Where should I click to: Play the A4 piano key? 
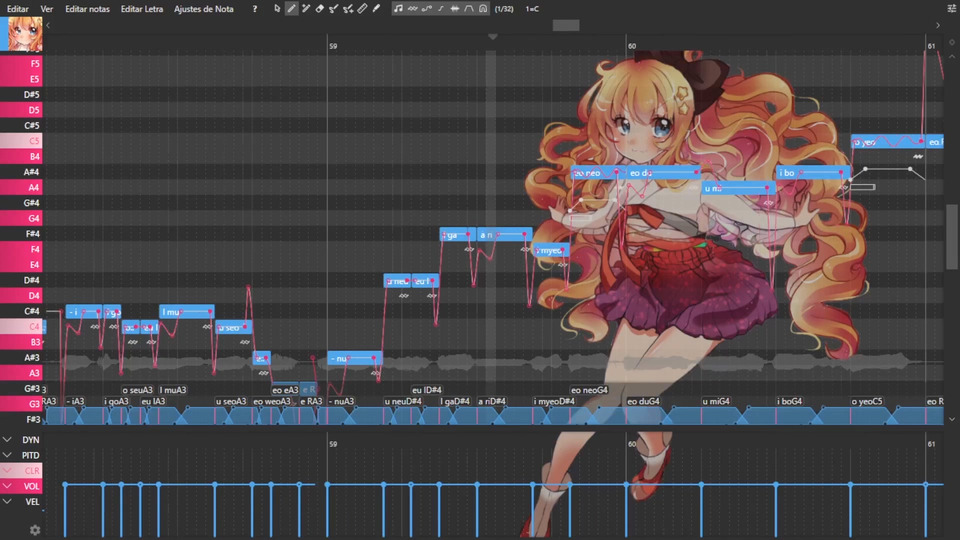(21, 187)
